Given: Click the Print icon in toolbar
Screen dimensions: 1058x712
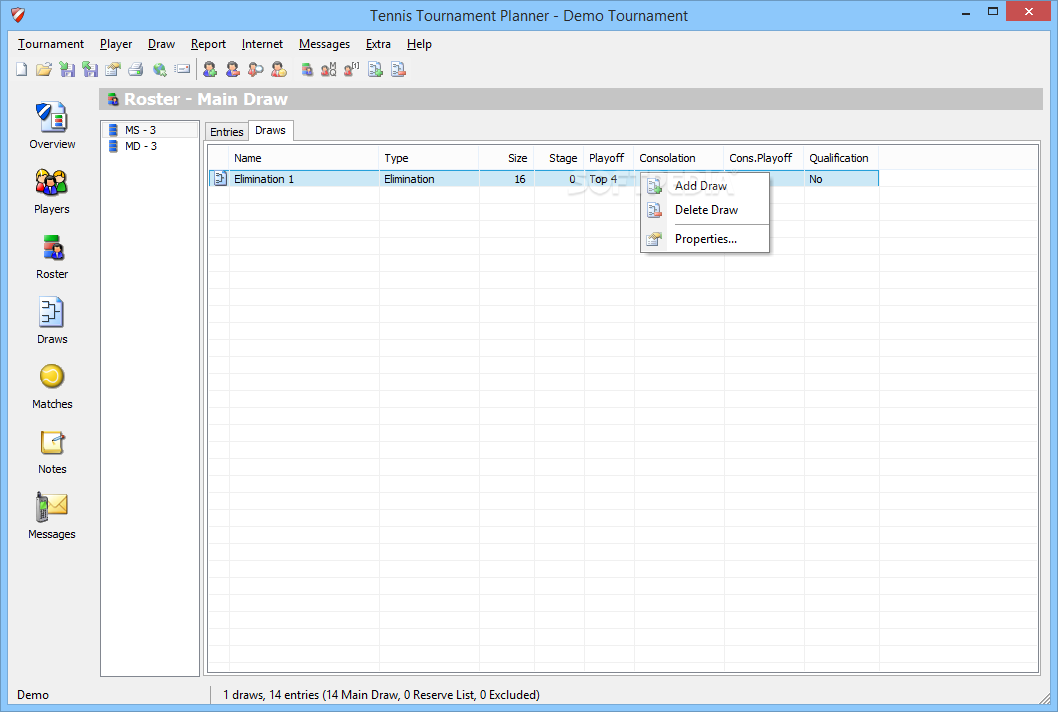Looking at the screenshot, I should (x=136, y=70).
